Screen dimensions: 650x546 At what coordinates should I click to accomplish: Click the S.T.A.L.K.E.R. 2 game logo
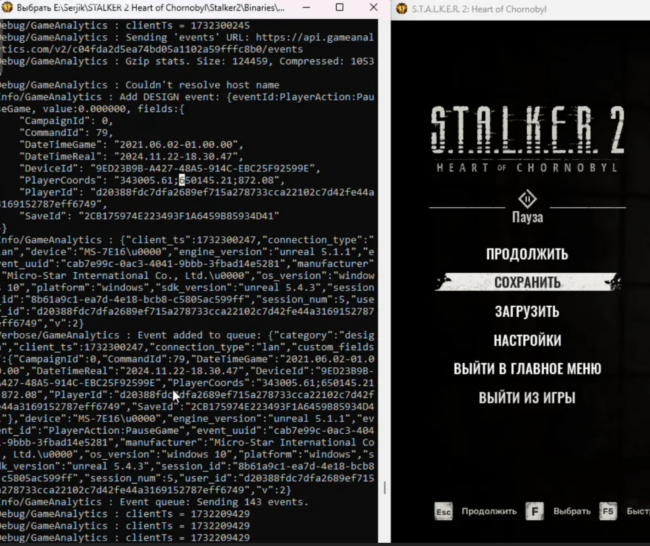(x=526, y=135)
